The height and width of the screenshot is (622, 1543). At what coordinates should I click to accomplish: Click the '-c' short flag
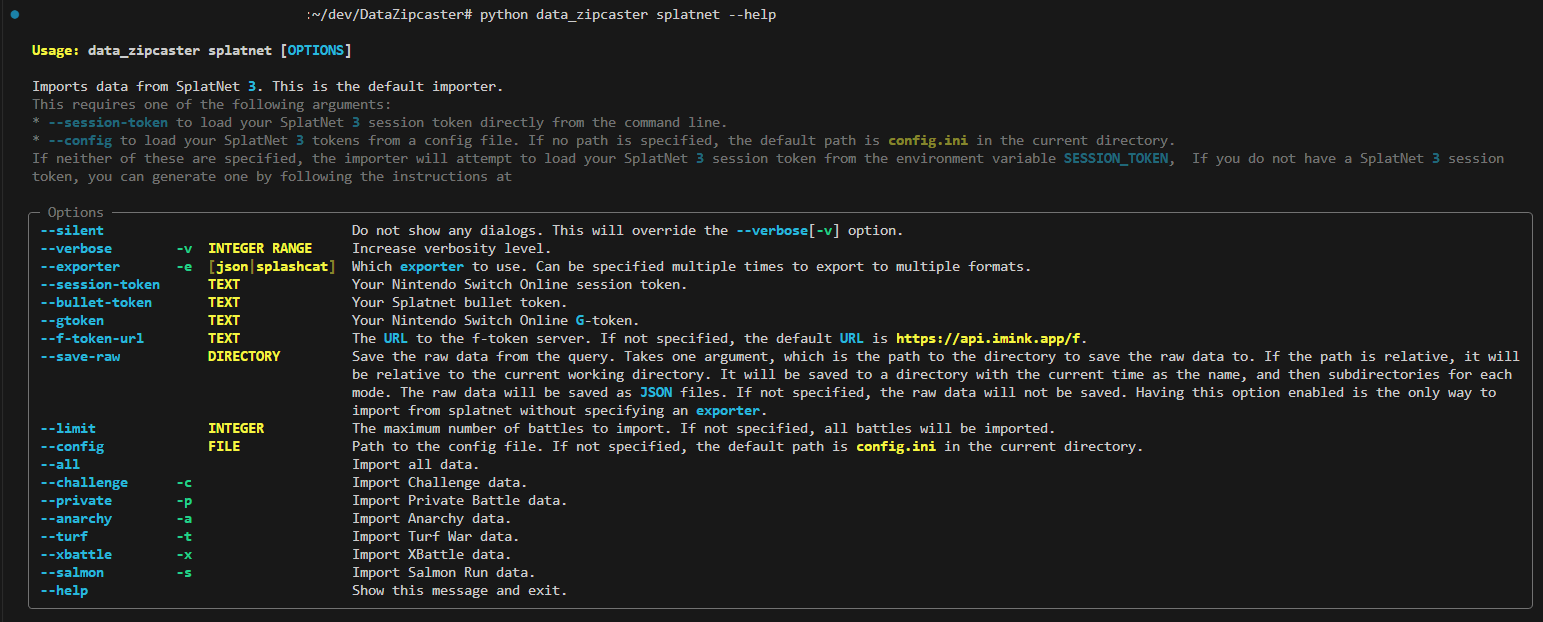pos(184,483)
